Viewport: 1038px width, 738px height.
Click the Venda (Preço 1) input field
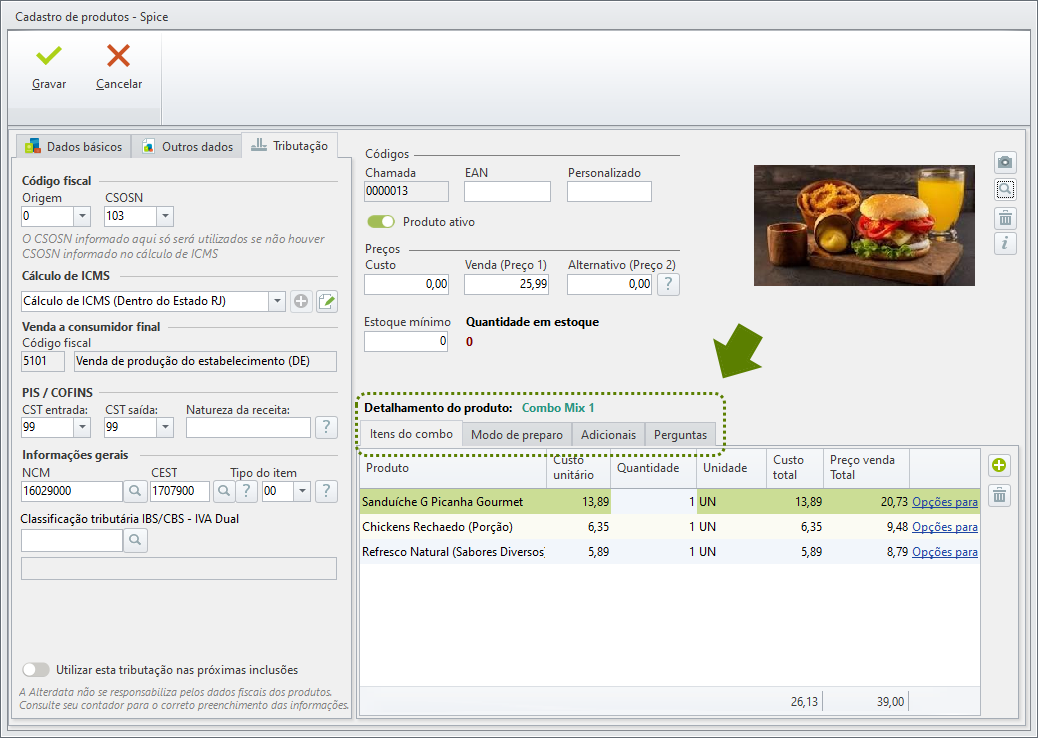click(506, 284)
